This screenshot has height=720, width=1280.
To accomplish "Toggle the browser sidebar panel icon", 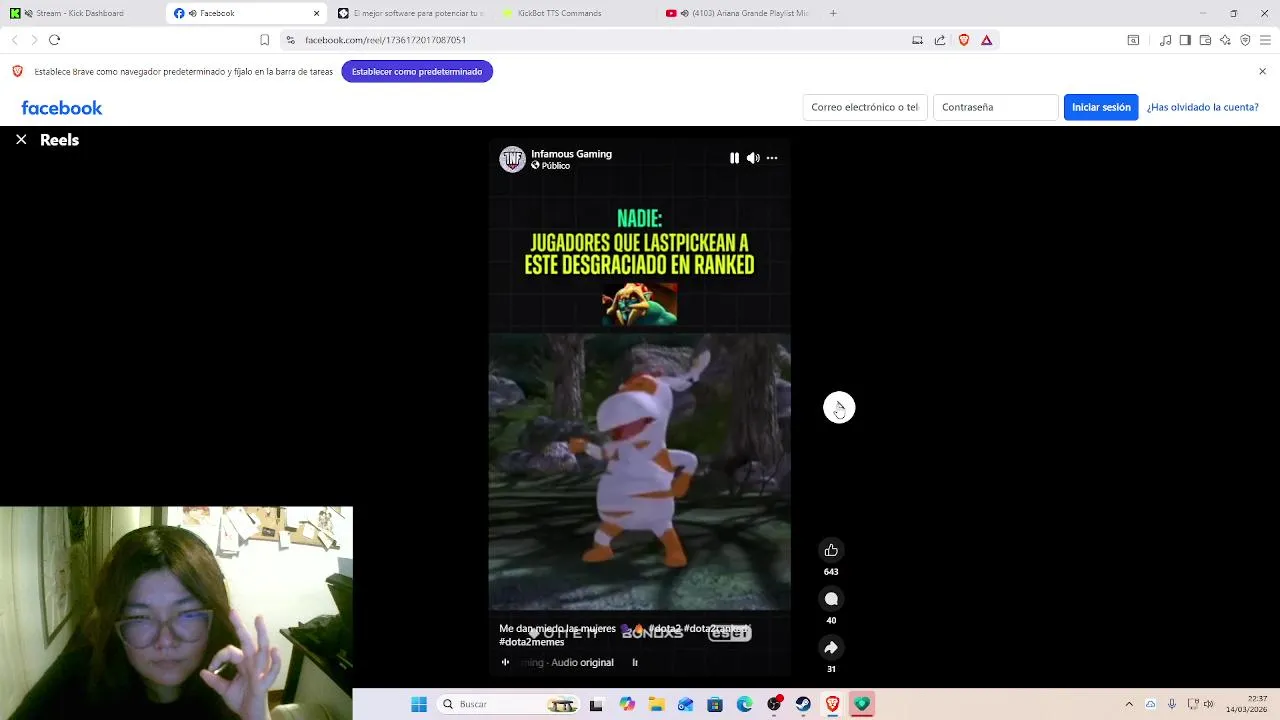I will coord(1185,40).
